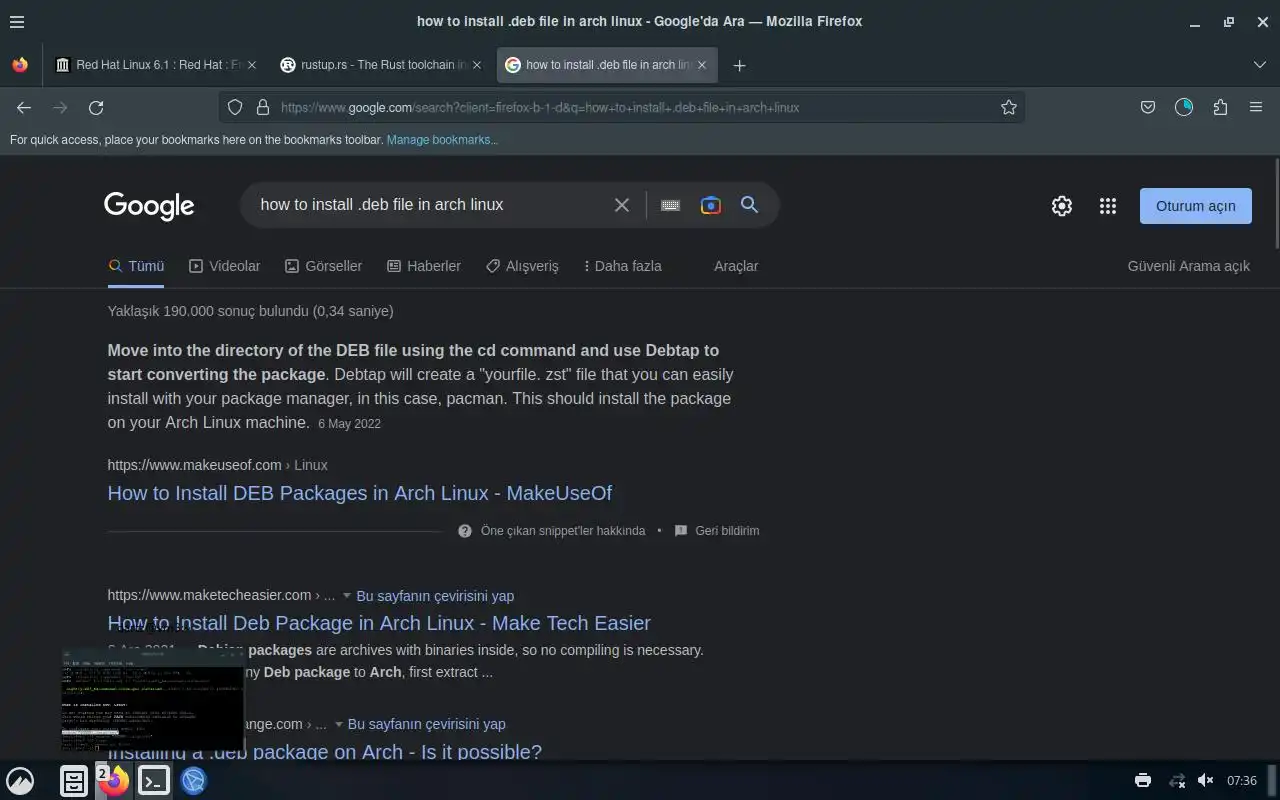Image resolution: width=1280 pixels, height=800 pixels.
Task: Open Google settings gear
Action: pyautogui.click(x=1062, y=206)
